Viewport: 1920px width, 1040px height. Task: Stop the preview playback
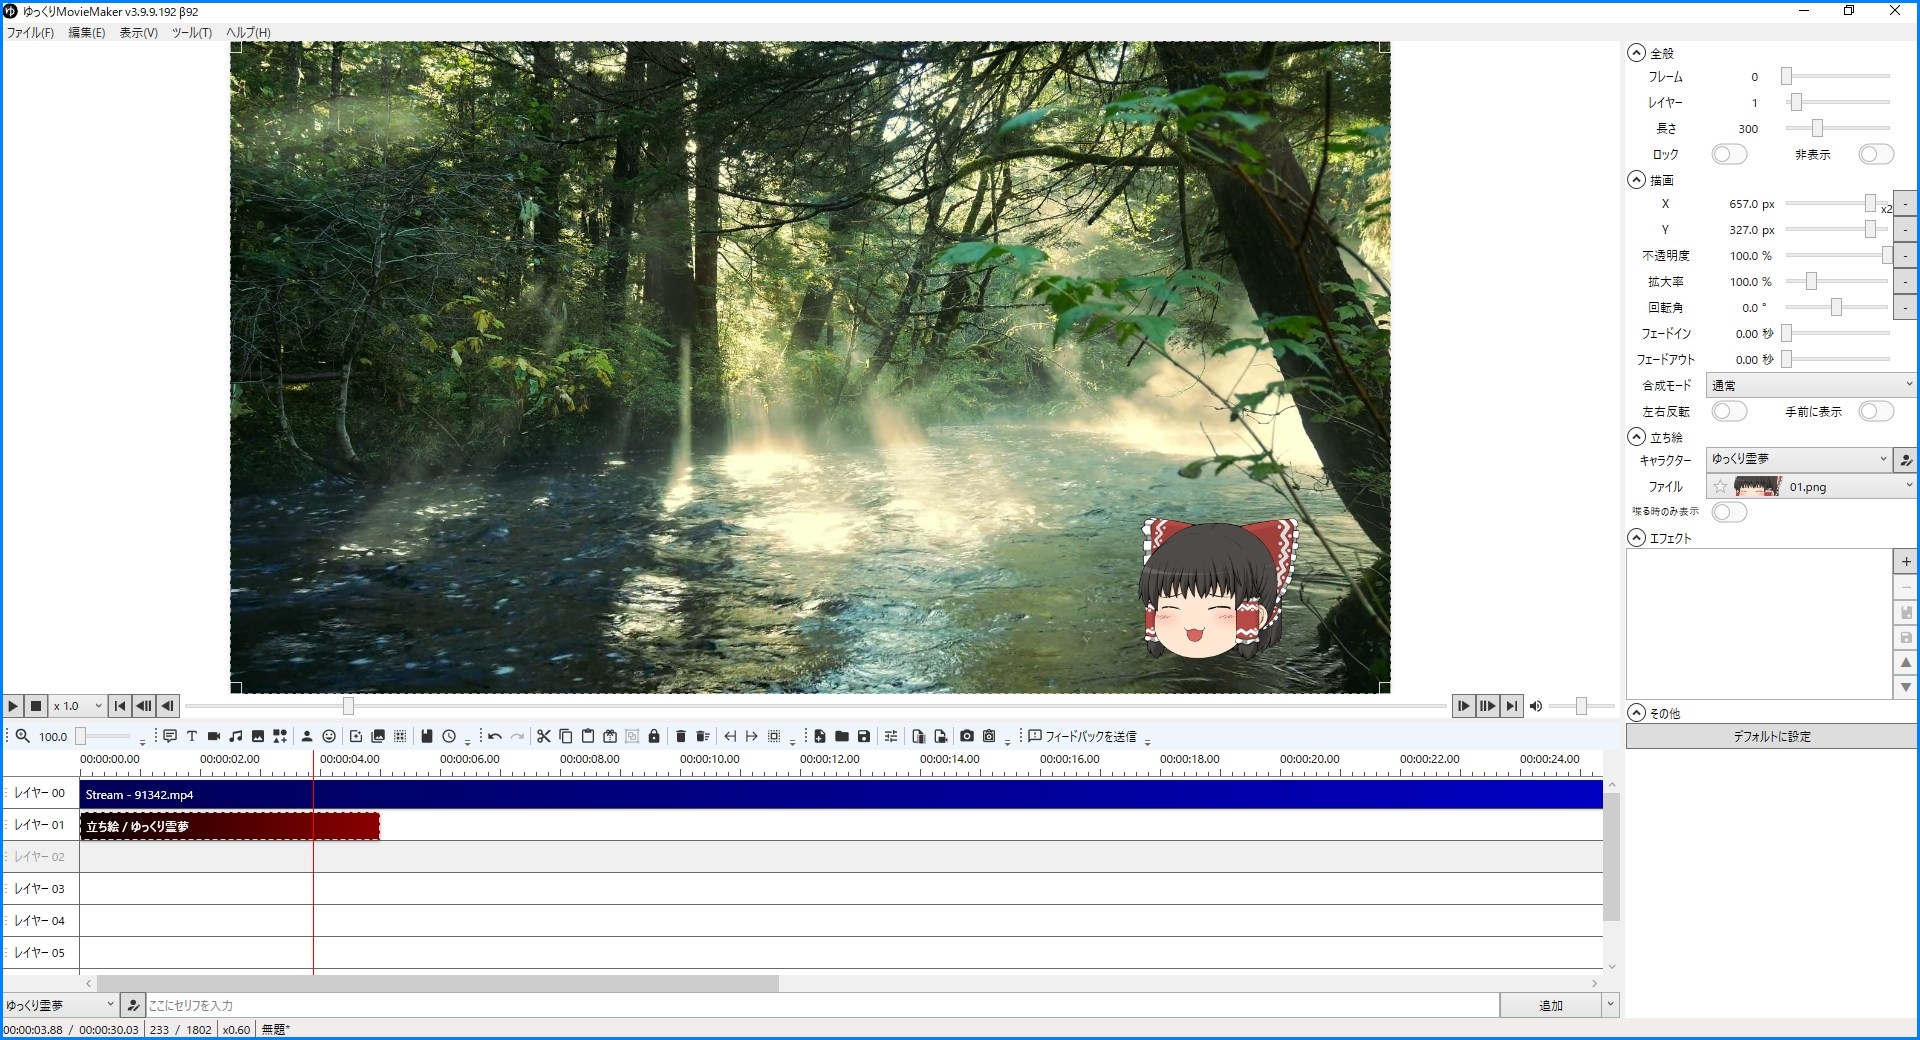[x=36, y=706]
